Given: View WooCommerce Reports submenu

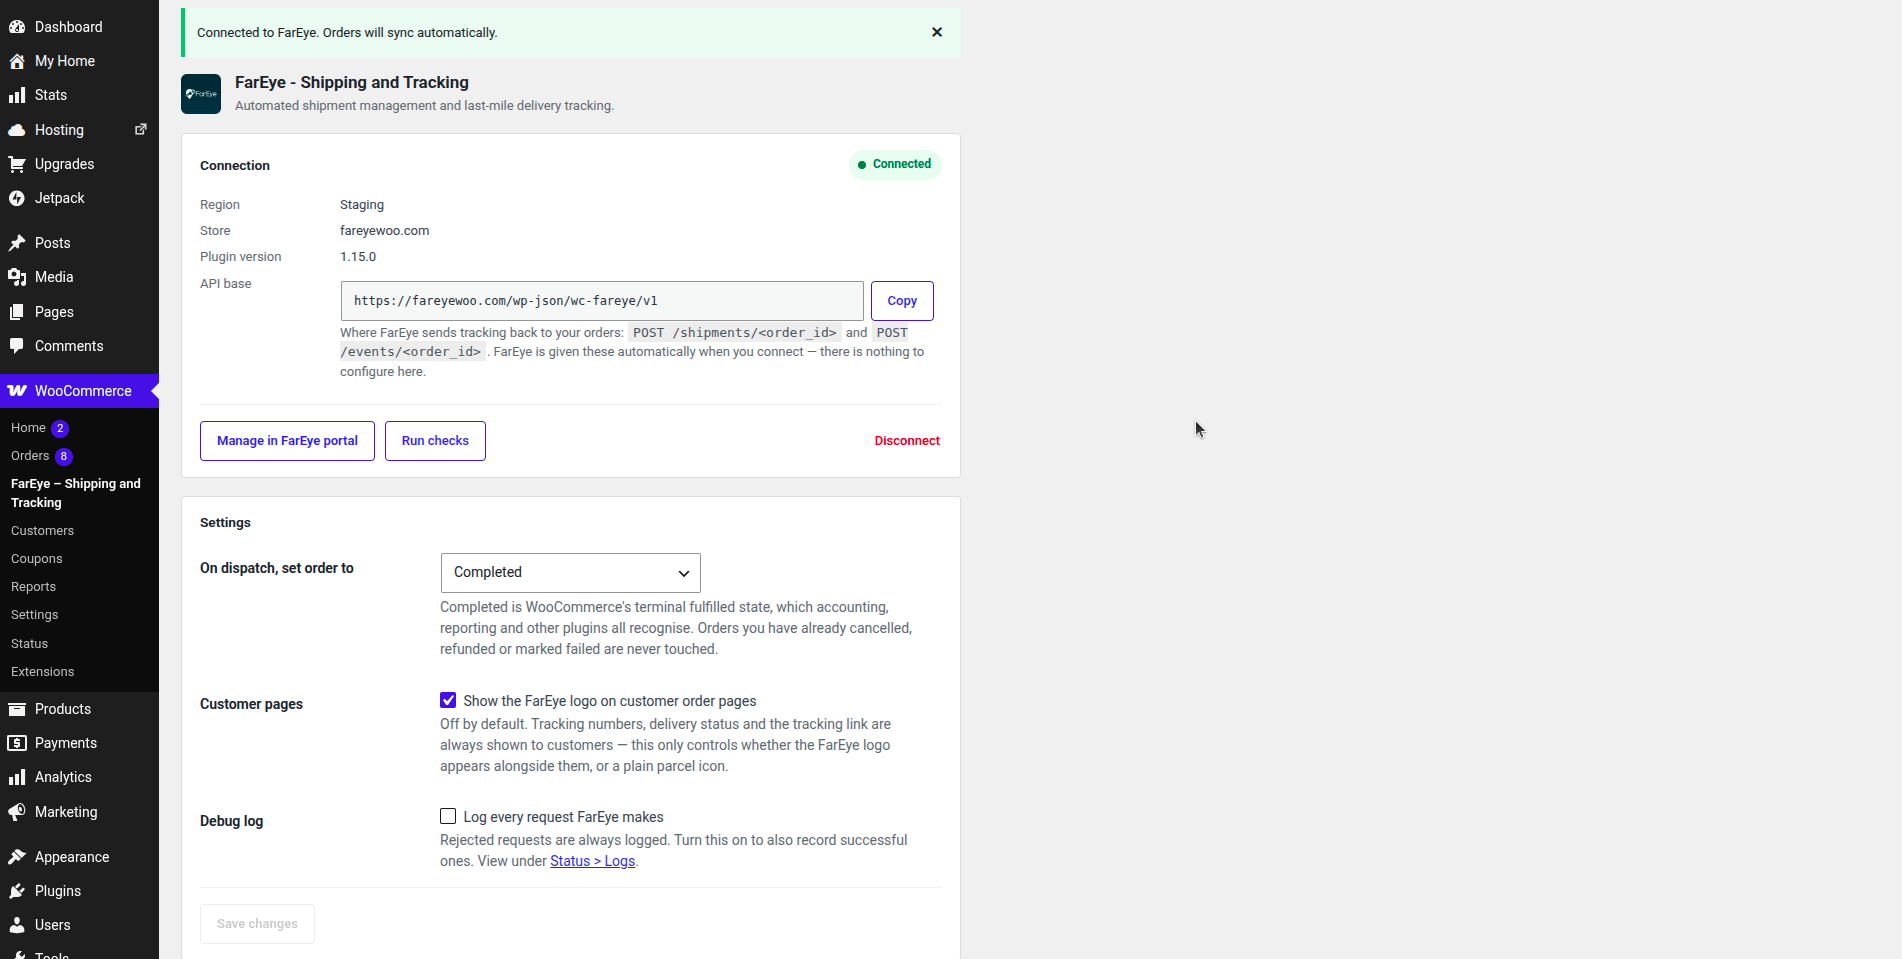Looking at the screenshot, I should click(x=33, y=587).
